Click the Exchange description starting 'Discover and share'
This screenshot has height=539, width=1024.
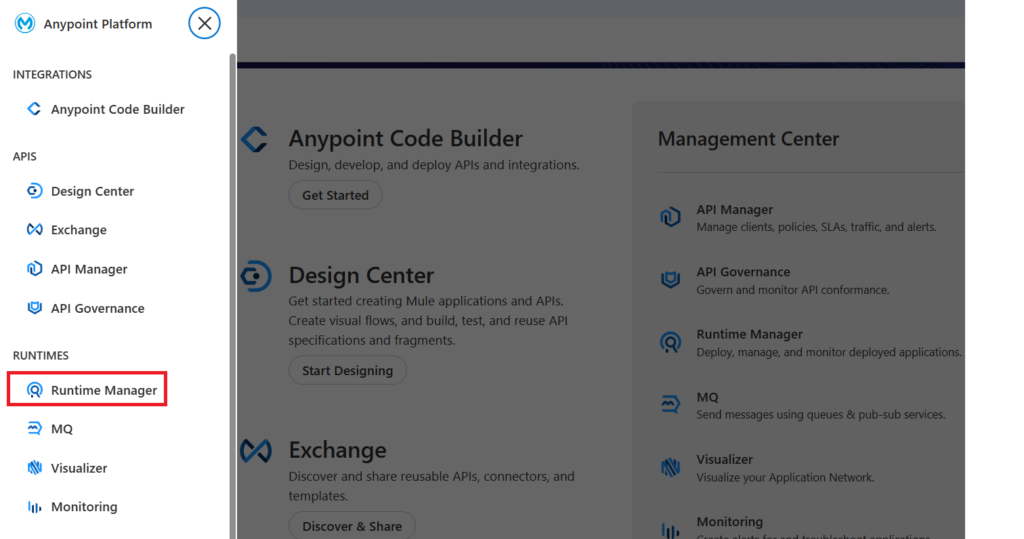click(432, 486)
